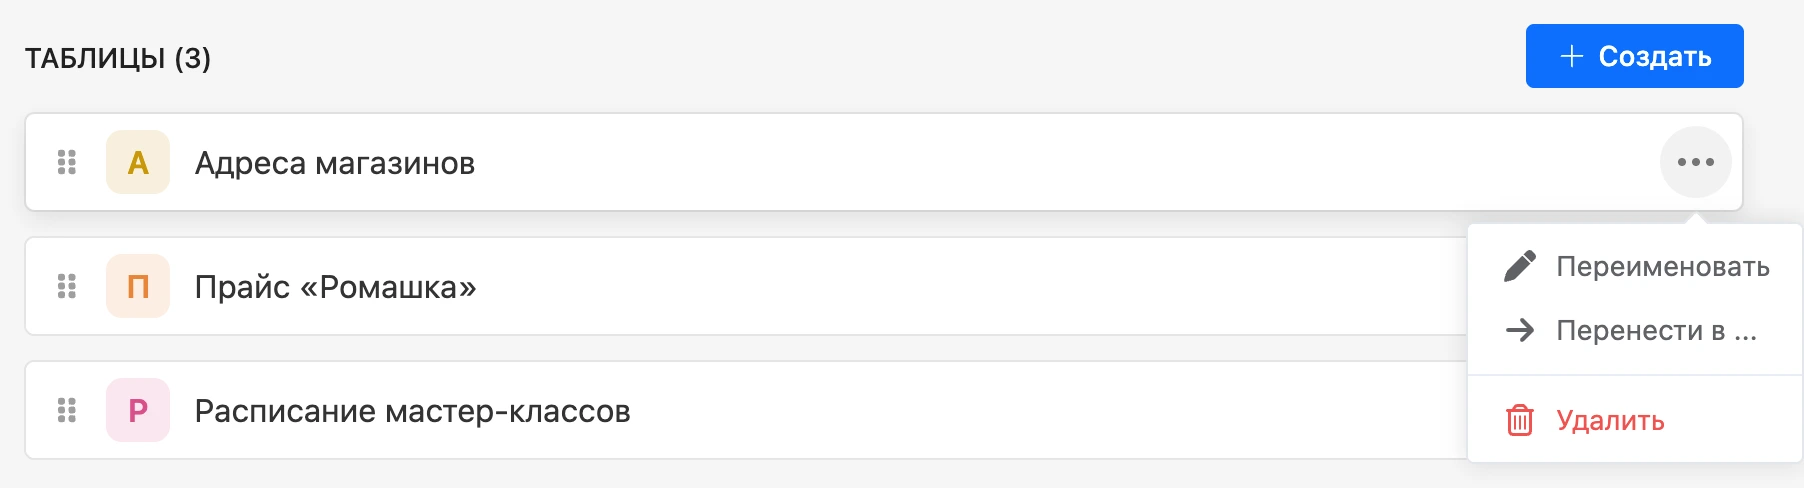Click the yellow A table icon
Viewport: 1804px width, 488px height.
click(x=138, y=162)
